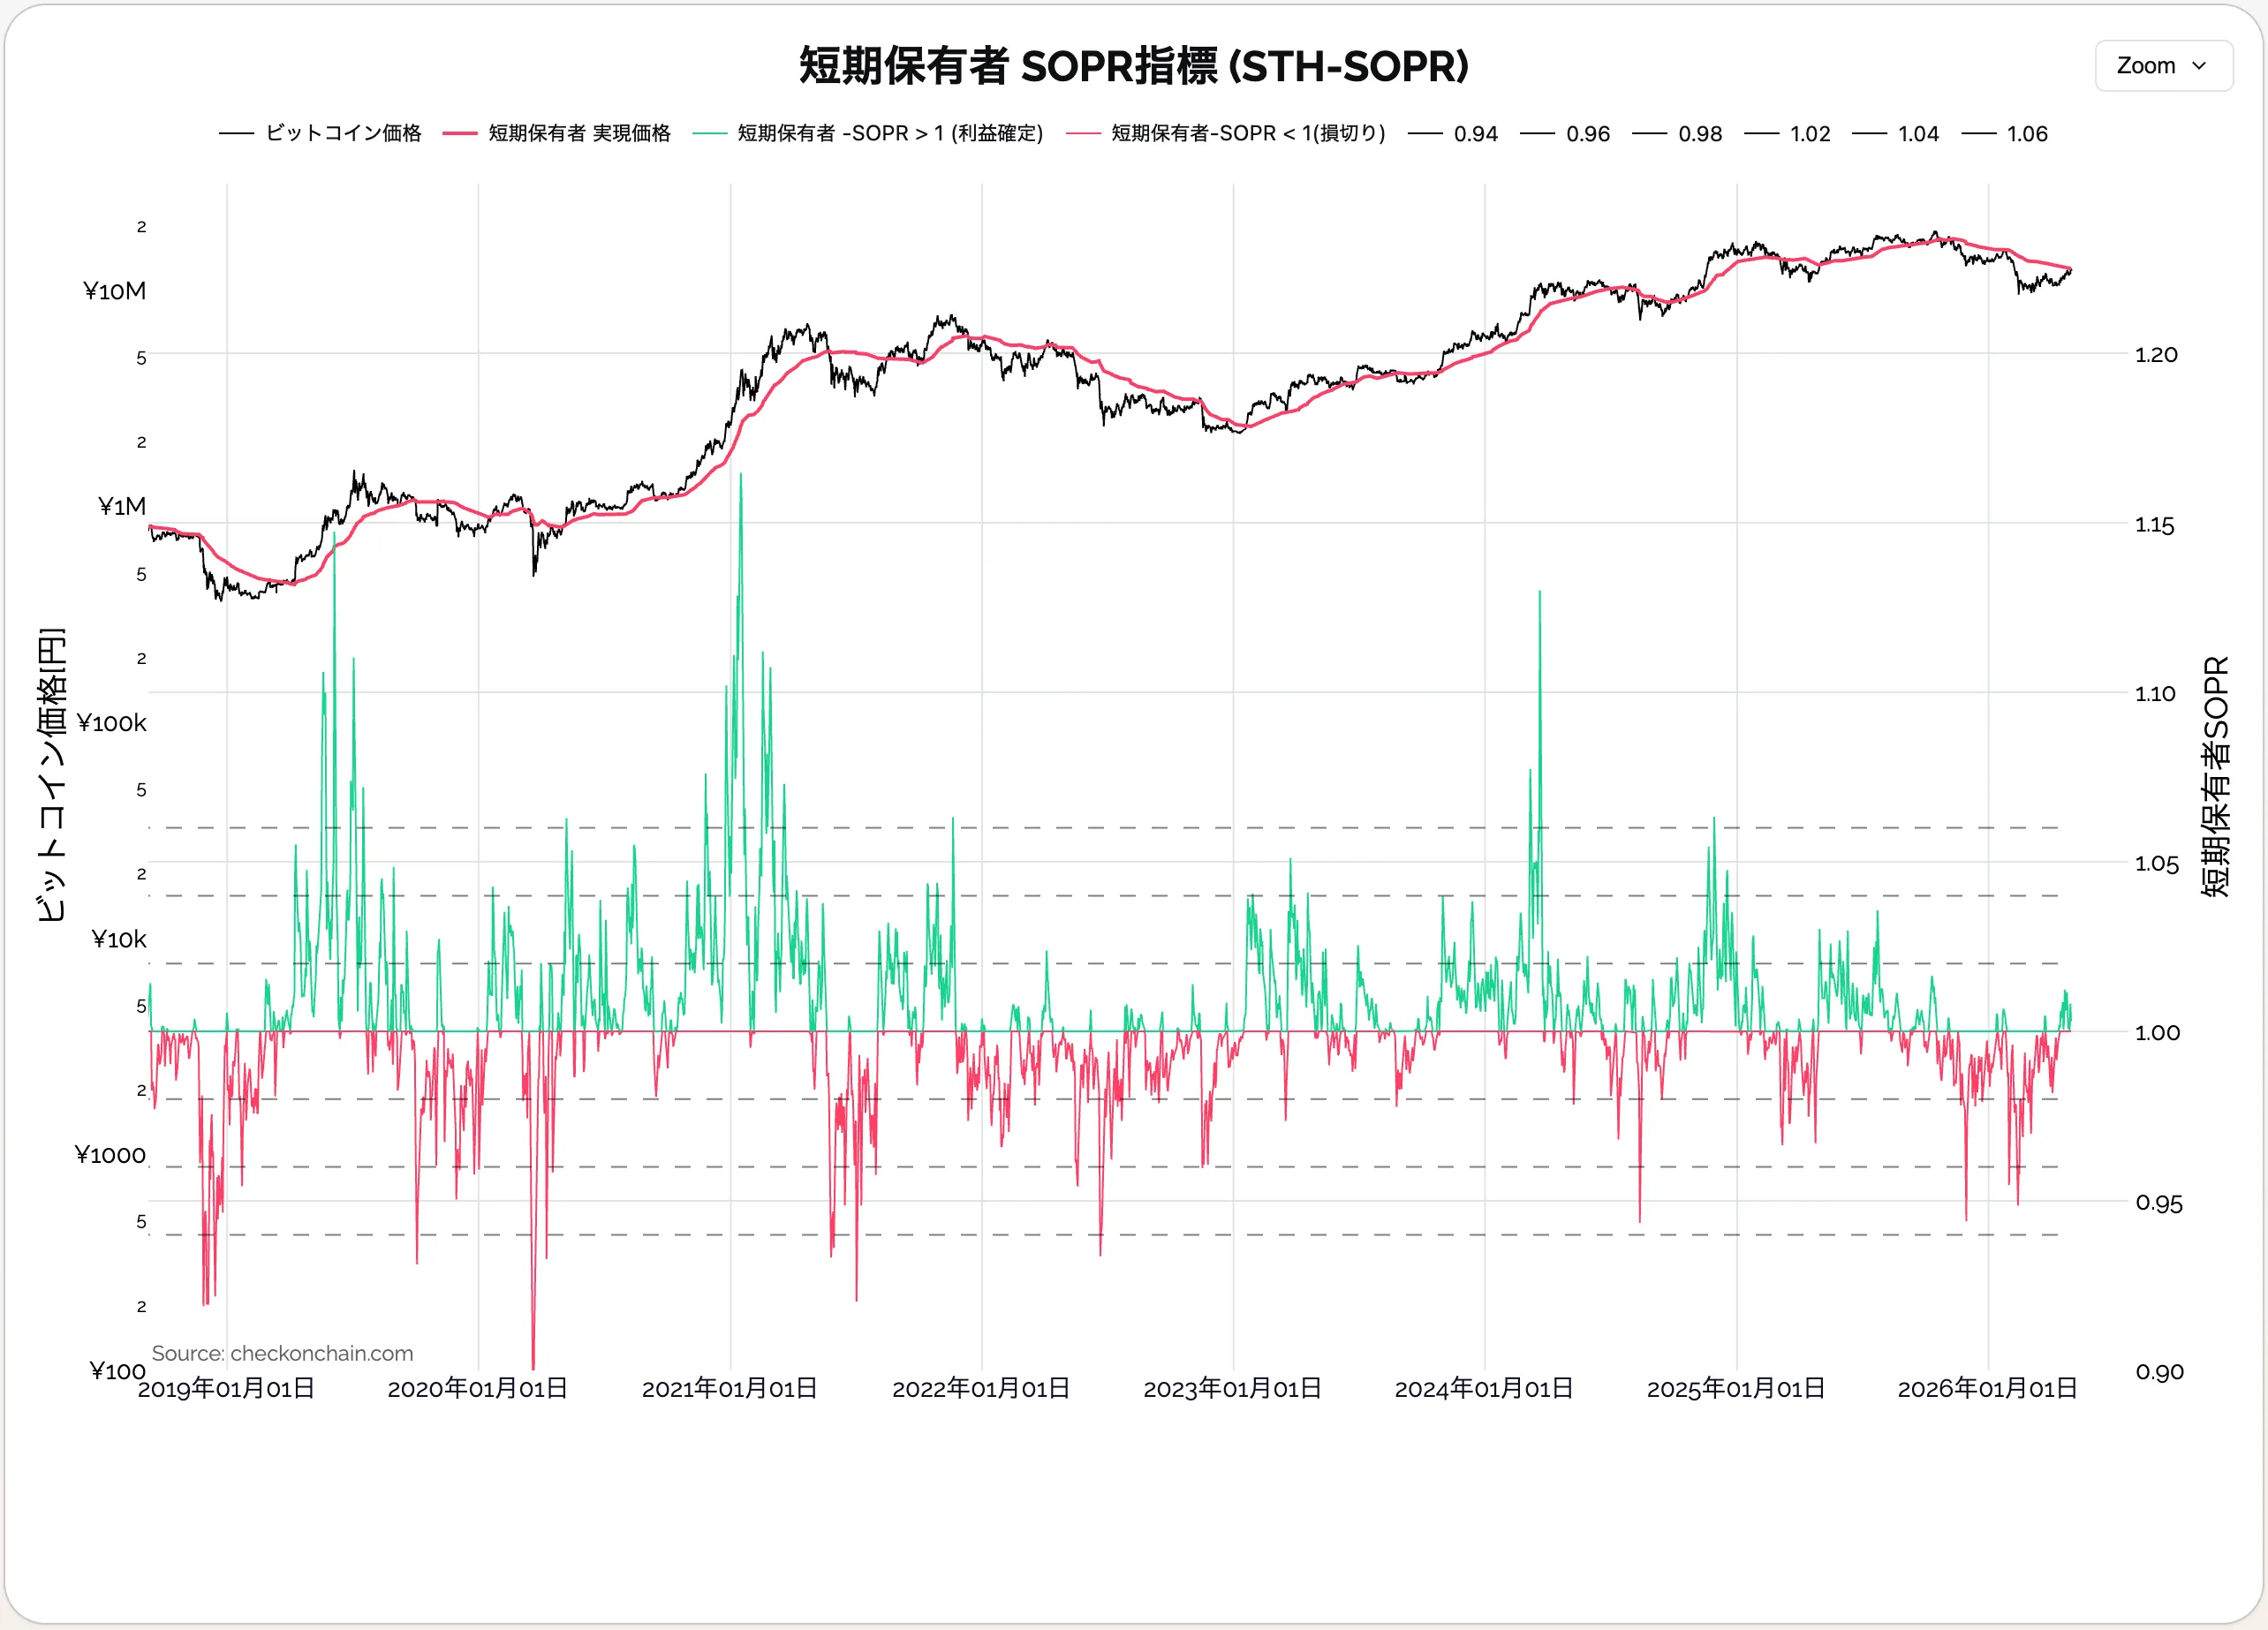2268x1630 pixels.
Task: Click the 2021年01月01日 x-axis label
Action: 729,1389
